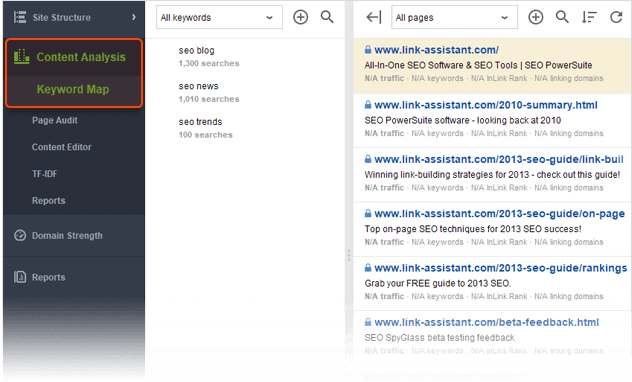This screenshot has width=632, height=382.
Task: Click the lock icon beside link-buil URL
Action: 368,159
